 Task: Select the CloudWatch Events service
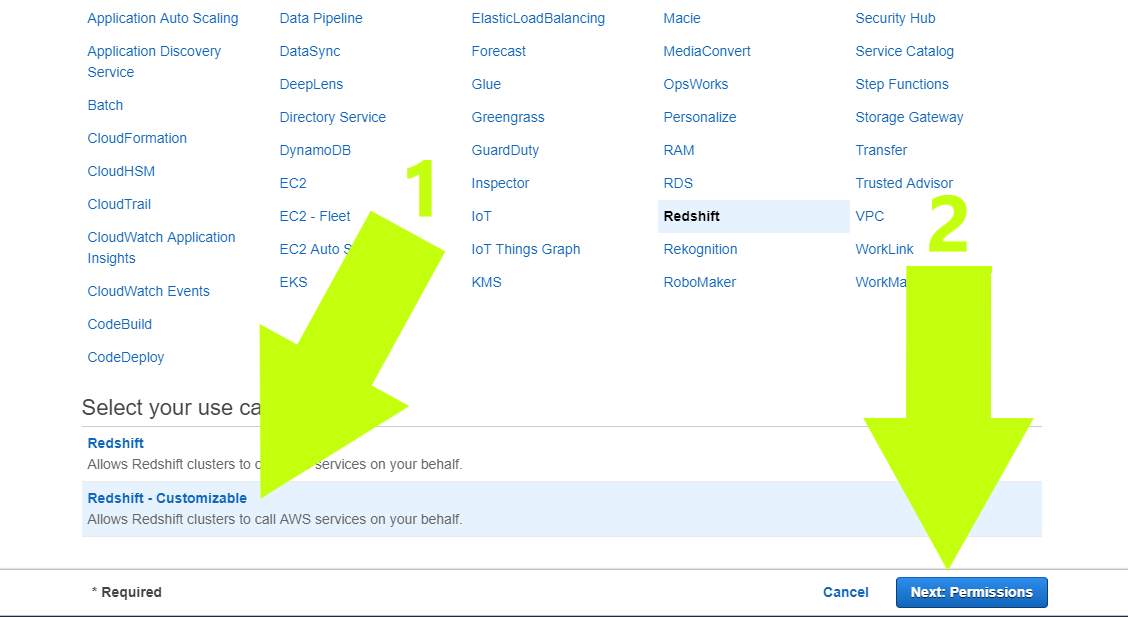[x=148, y=291]
